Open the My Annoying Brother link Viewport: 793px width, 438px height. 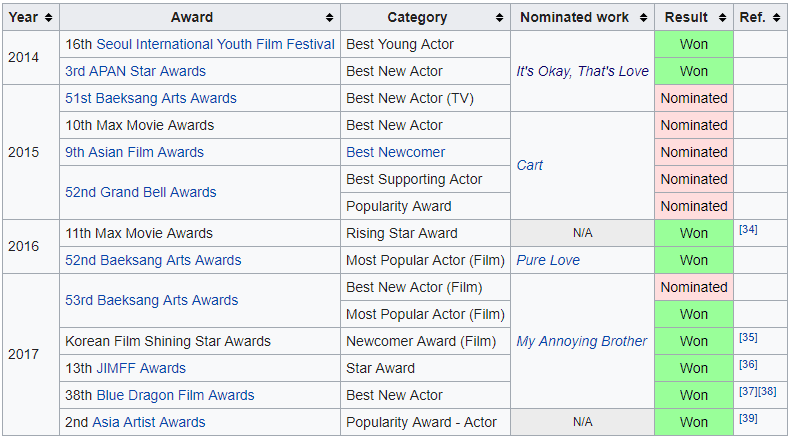click(x=582, y=341)
